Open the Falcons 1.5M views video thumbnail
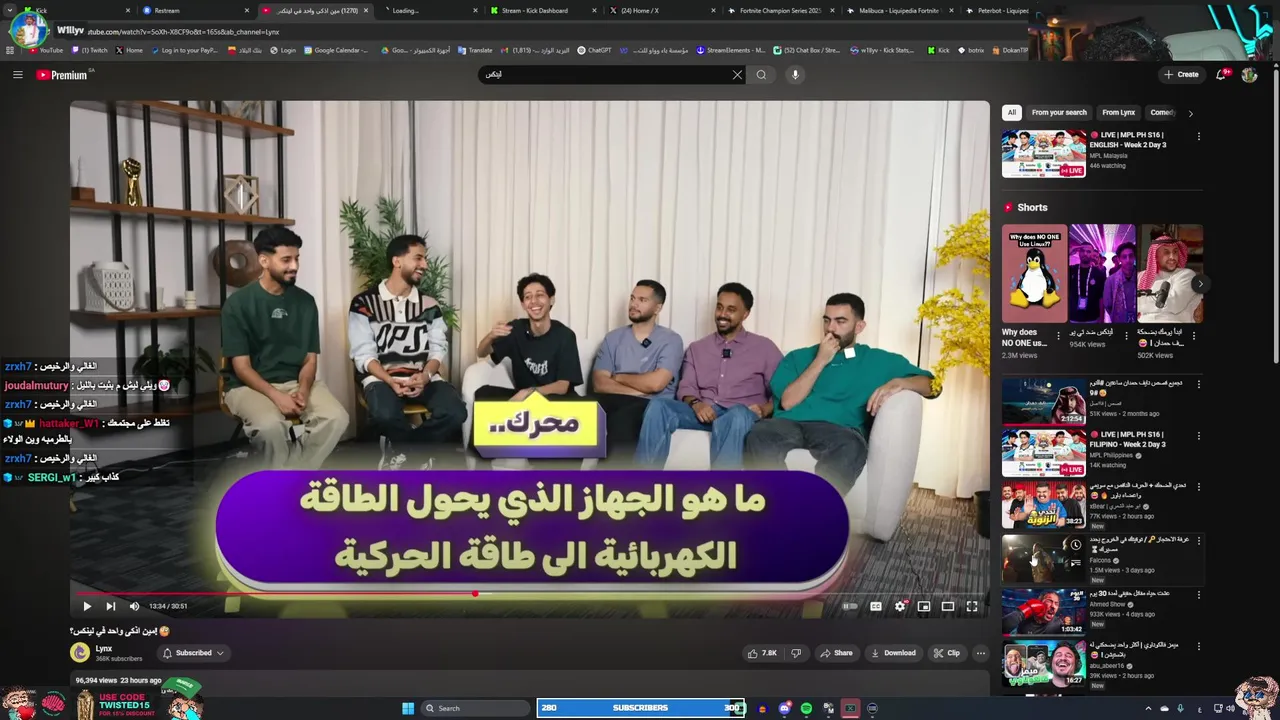 [1044, 558]
